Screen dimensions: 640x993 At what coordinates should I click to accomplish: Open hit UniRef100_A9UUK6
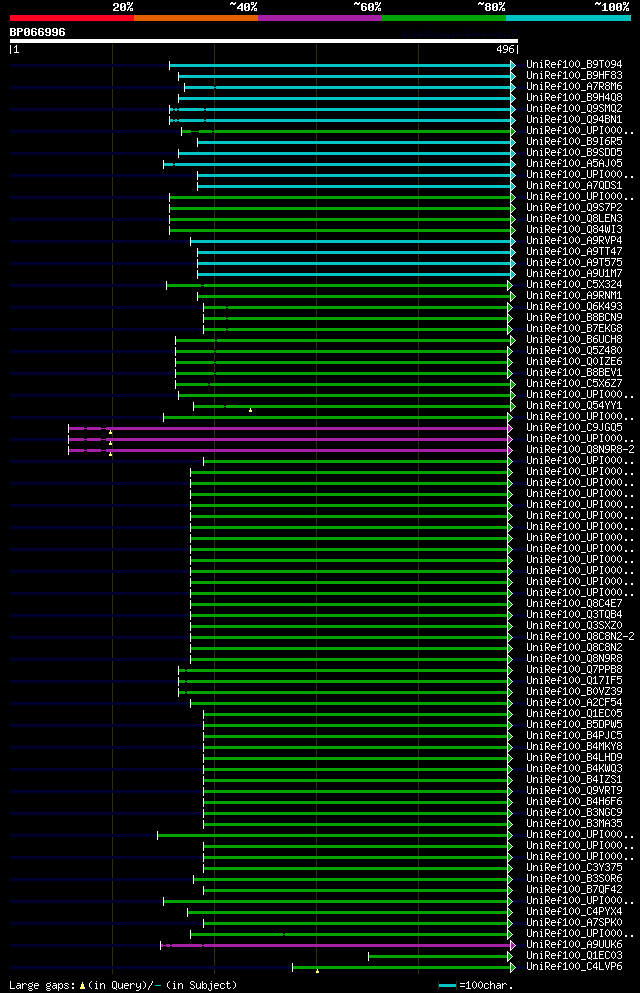coord(574,944)
